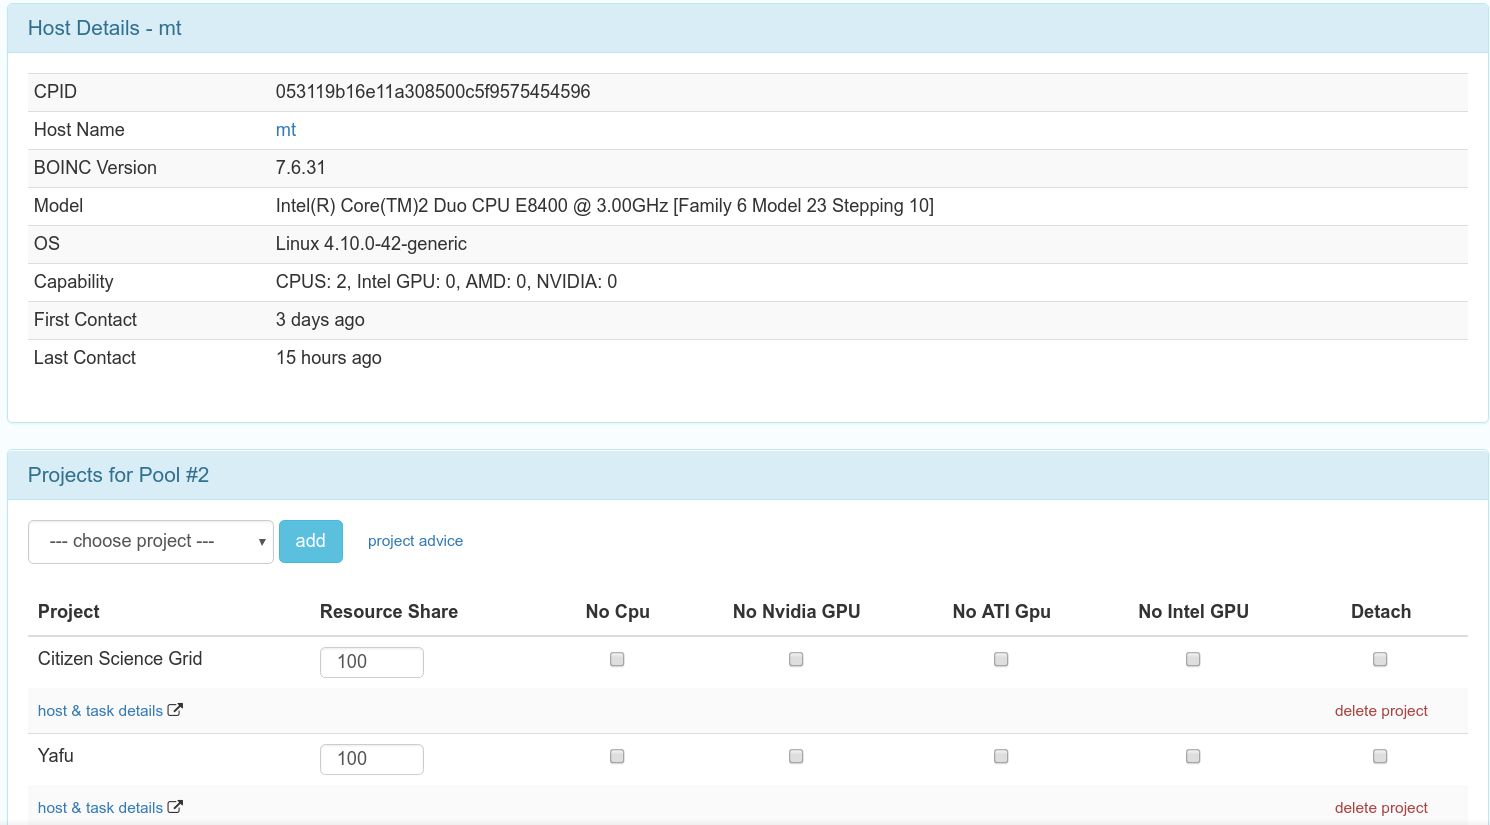View host & task details for Citizen Science Grid
1490x825 pixels.
point(100,711)
